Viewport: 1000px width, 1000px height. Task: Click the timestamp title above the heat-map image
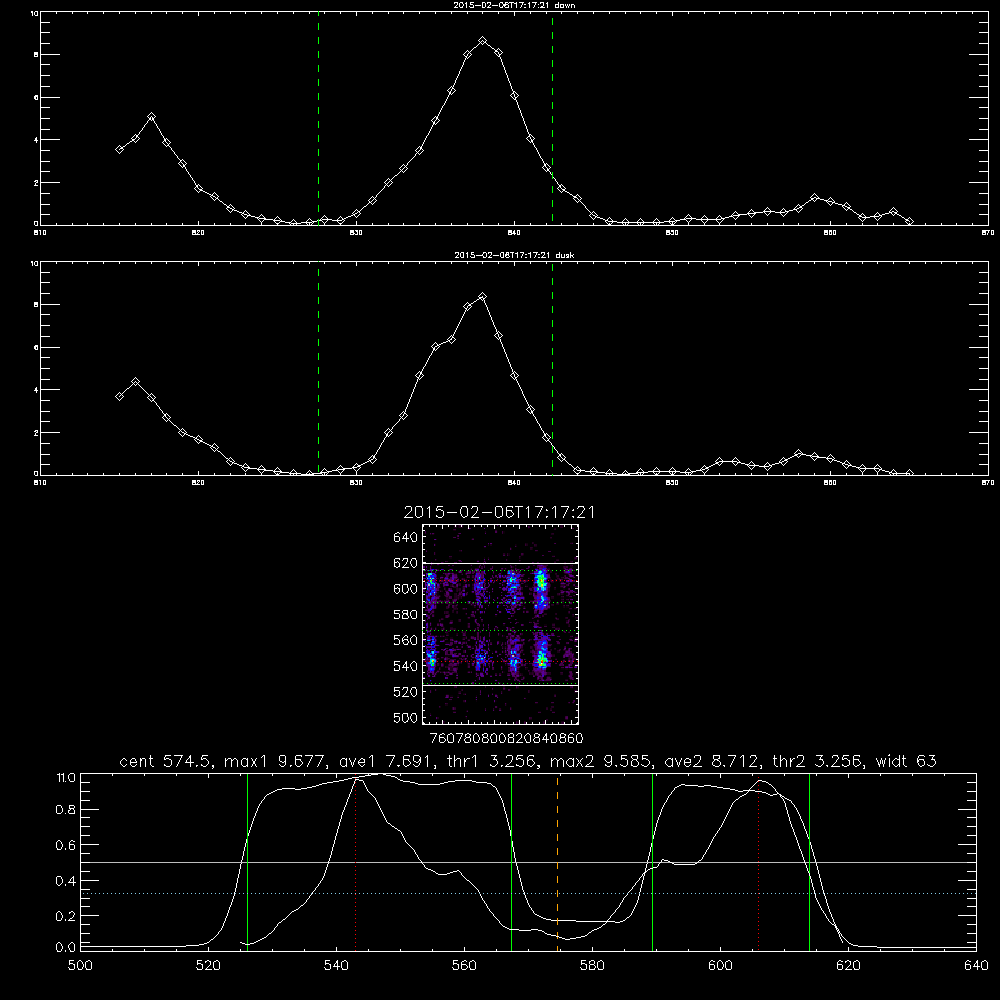pos(499,512)
